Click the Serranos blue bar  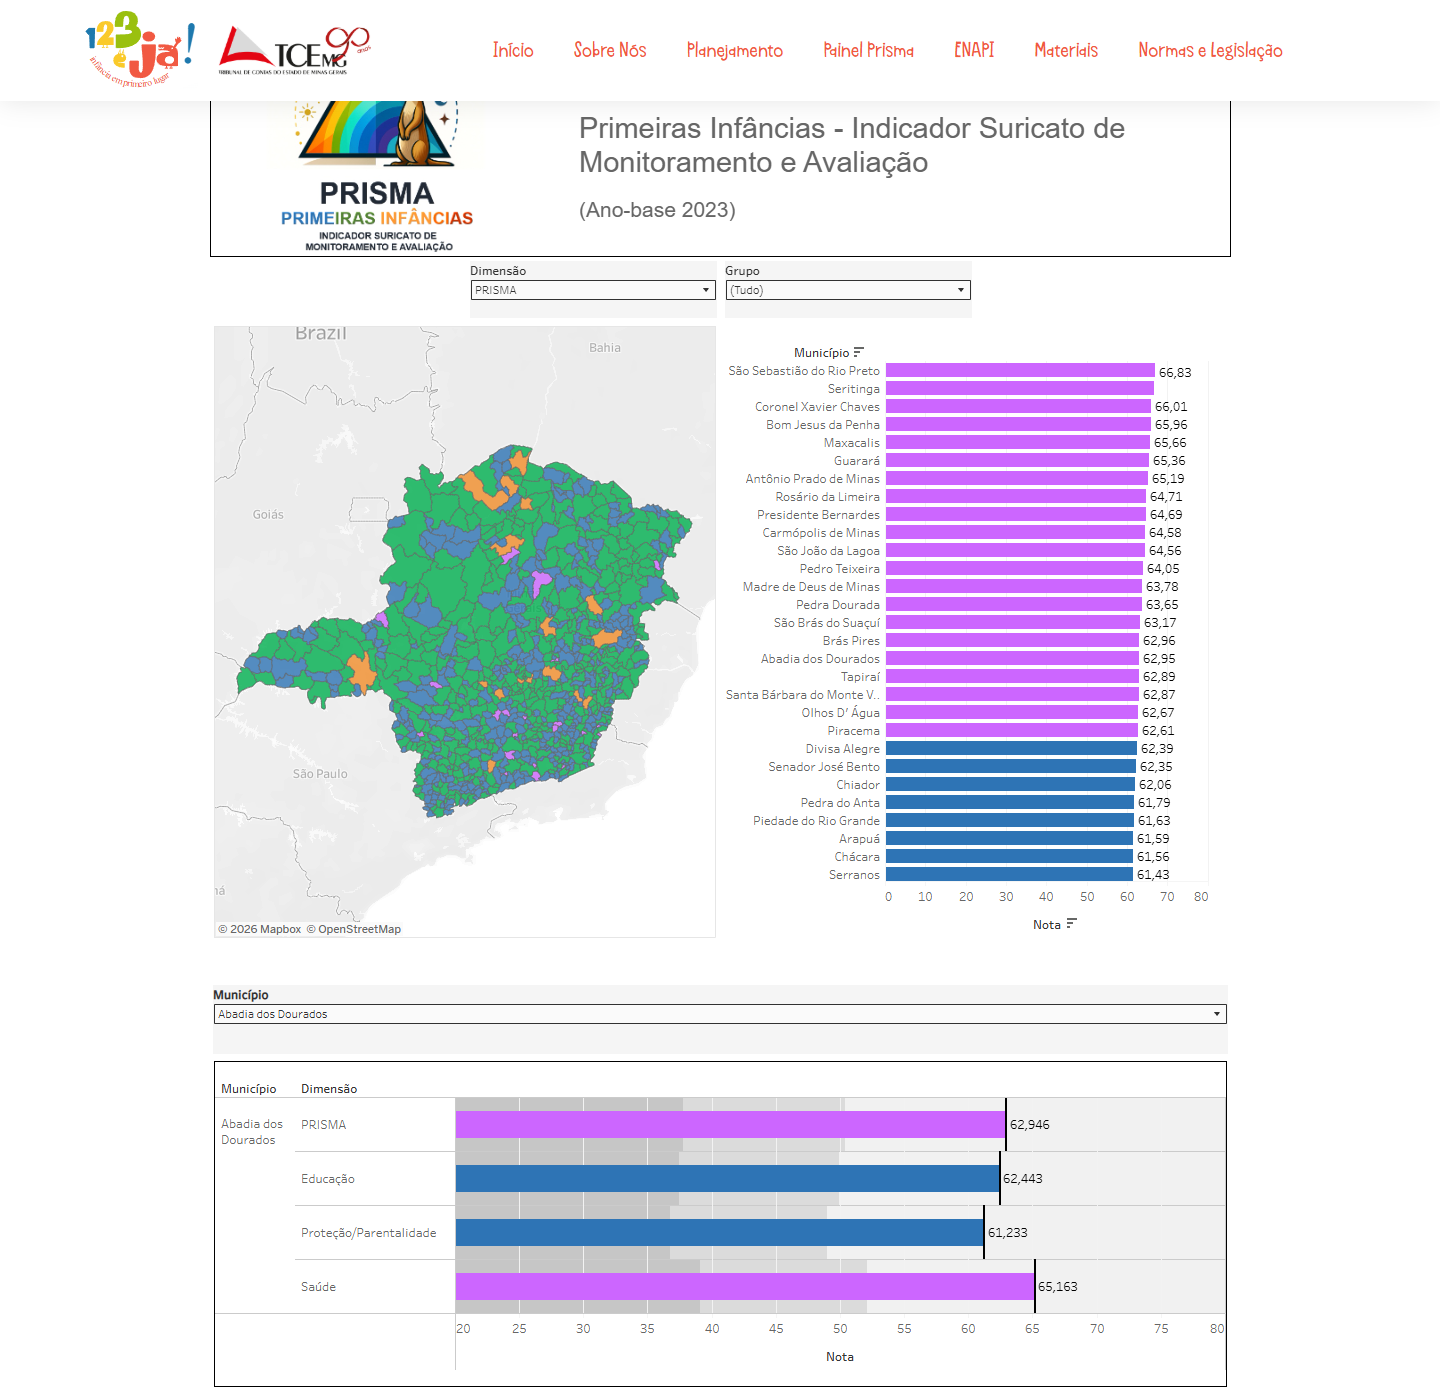point(1009,875)
